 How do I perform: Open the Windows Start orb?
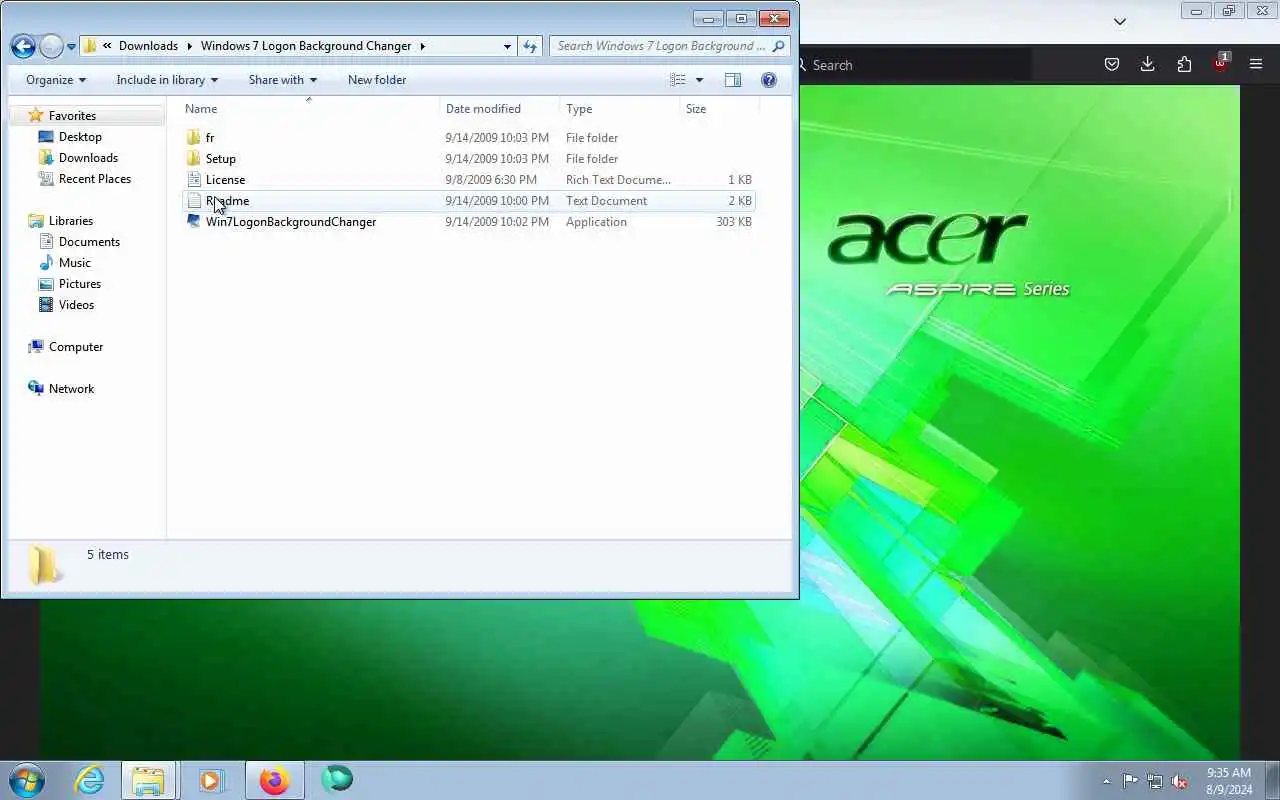tap(26, 780)
